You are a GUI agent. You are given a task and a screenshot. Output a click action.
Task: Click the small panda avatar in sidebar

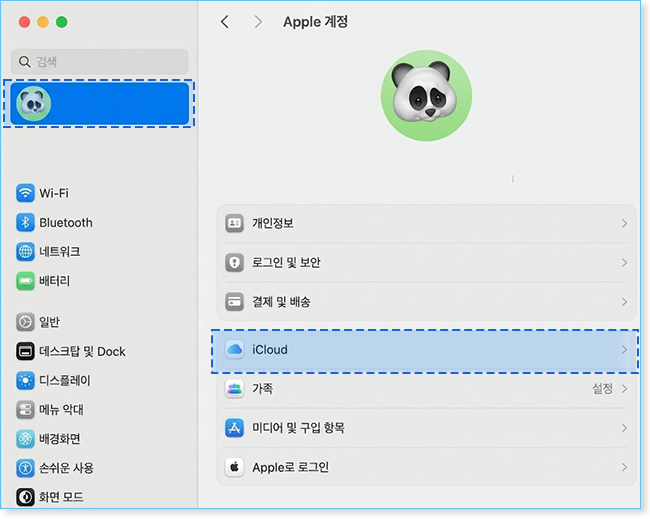(x=34, y=103)
